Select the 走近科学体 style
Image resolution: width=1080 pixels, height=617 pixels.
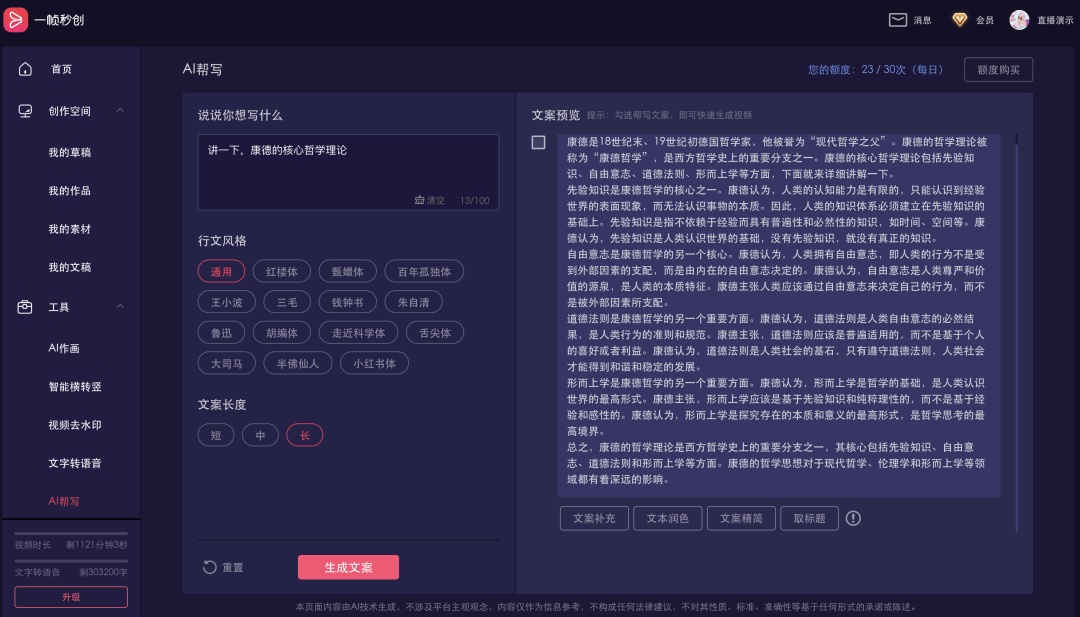coord(358,333)
